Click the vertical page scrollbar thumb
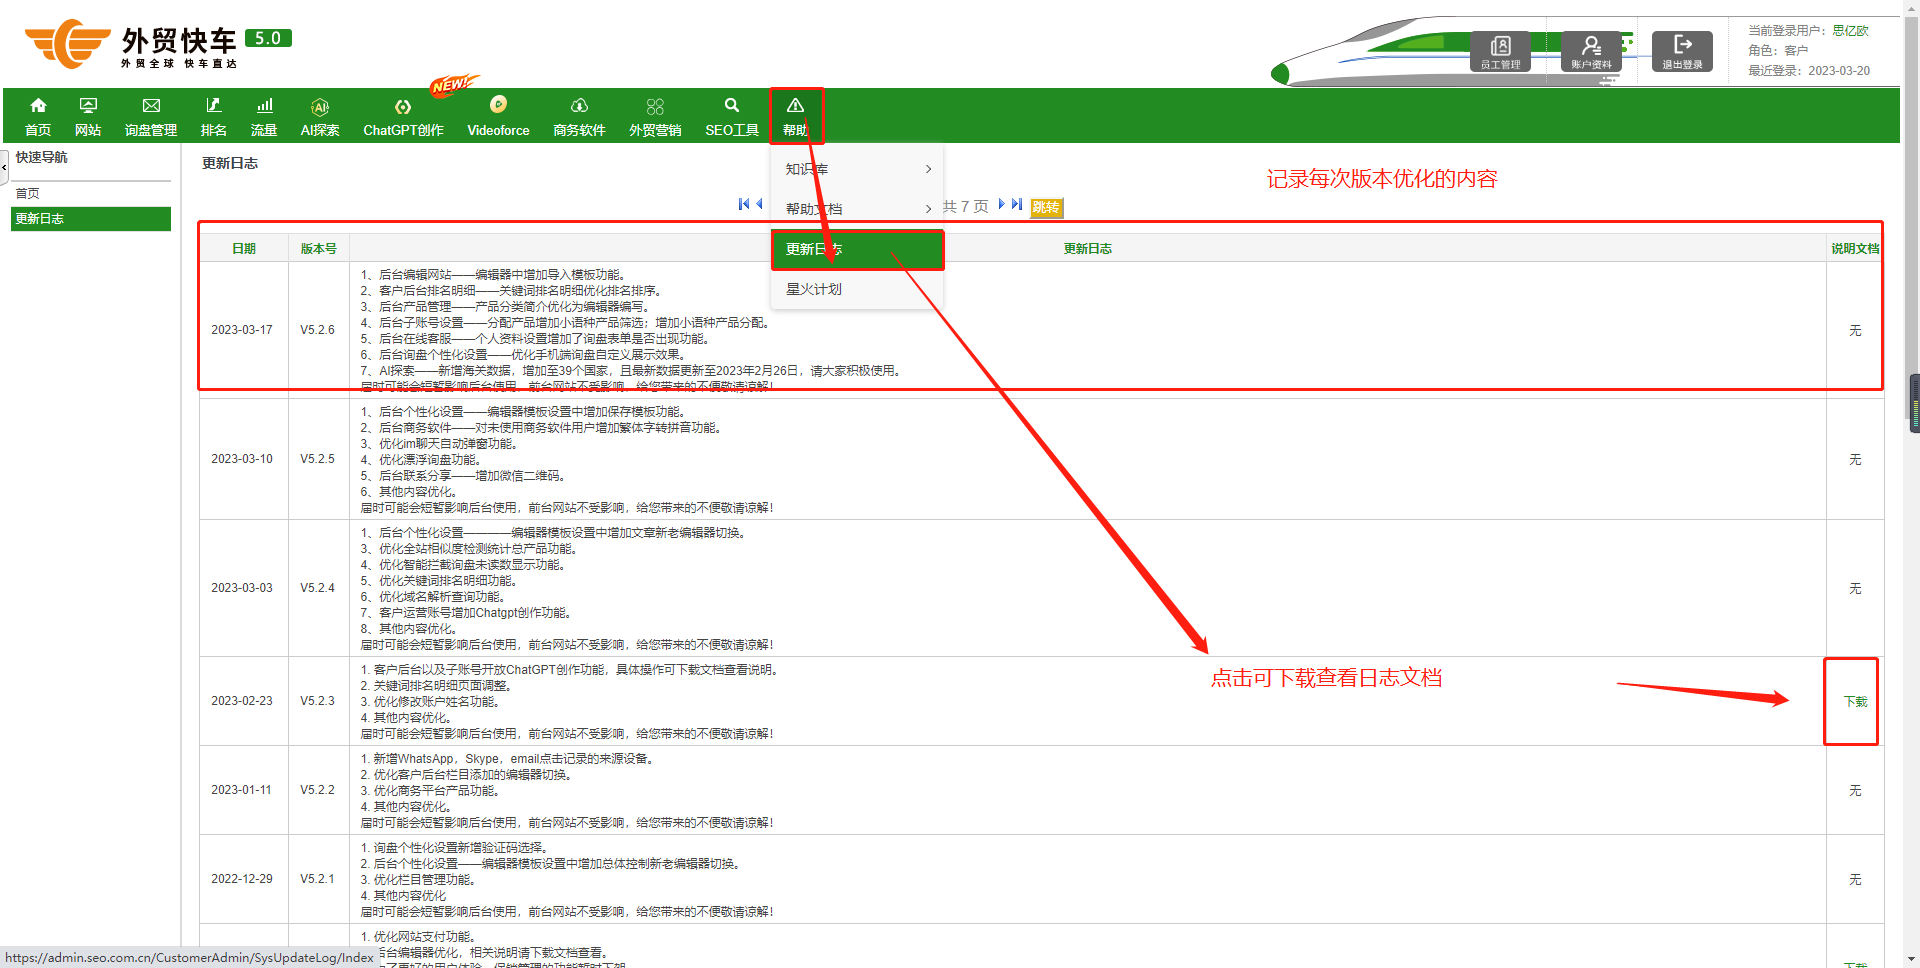The height and width of the screenshot is (968, 1920). point(1914,403)
